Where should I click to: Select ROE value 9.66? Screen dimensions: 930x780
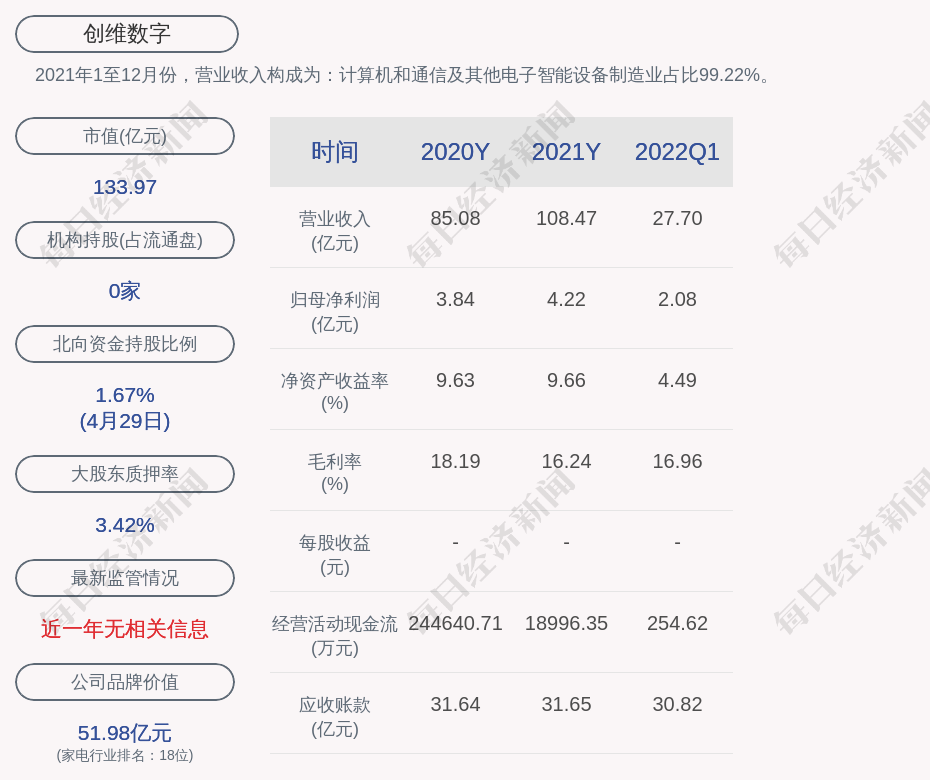pyautogui.click(x=566, y=380)
